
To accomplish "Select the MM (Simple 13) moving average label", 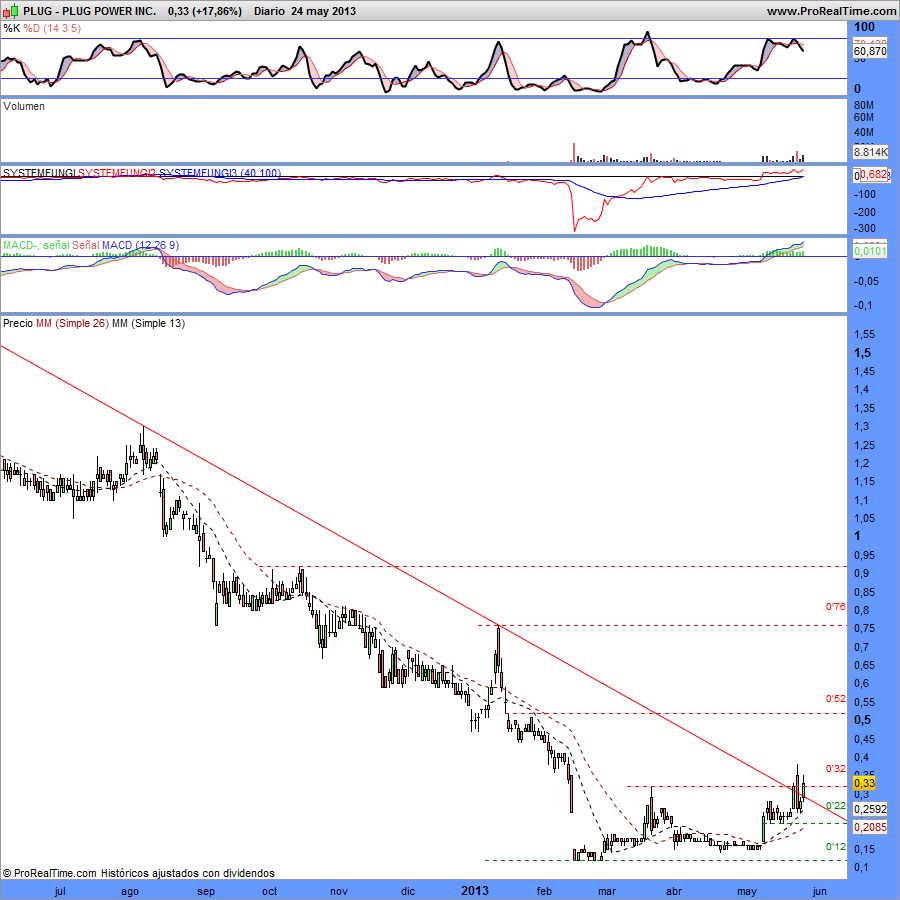I will point(148,323).
